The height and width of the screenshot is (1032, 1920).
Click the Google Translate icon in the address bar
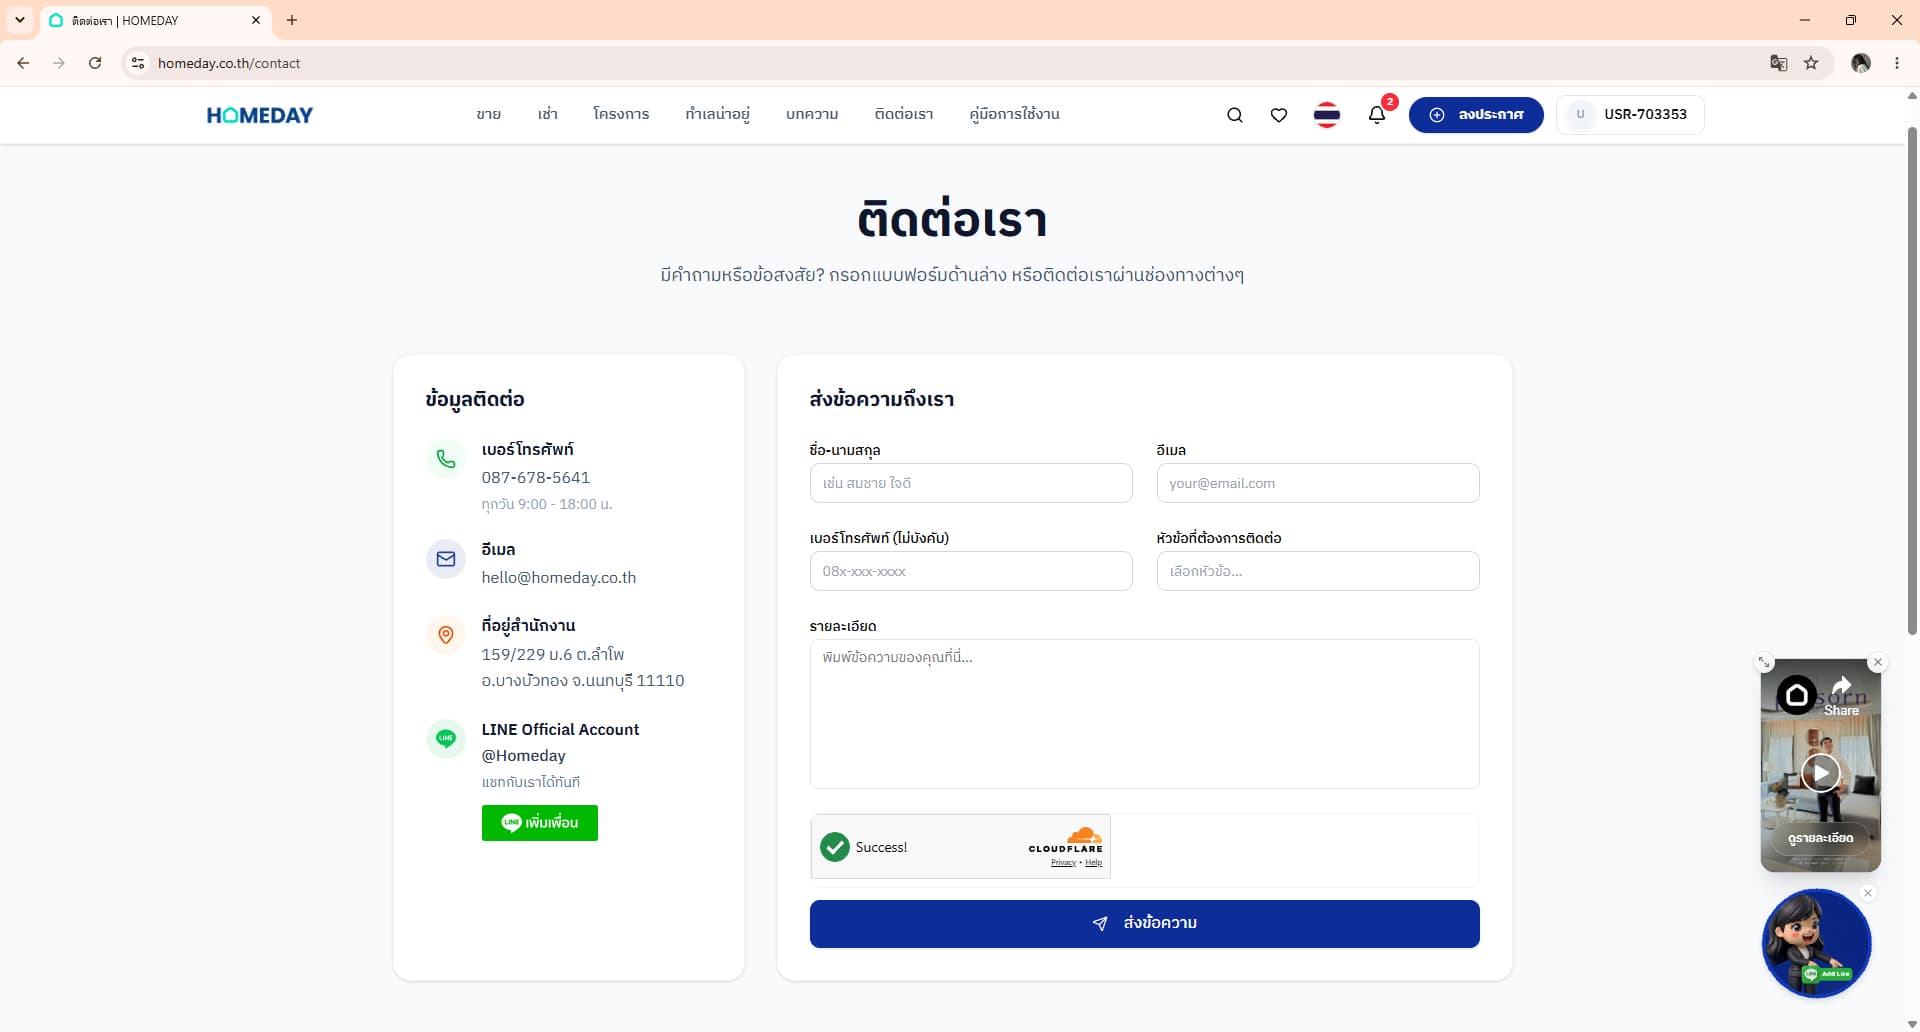[1778, 63]
